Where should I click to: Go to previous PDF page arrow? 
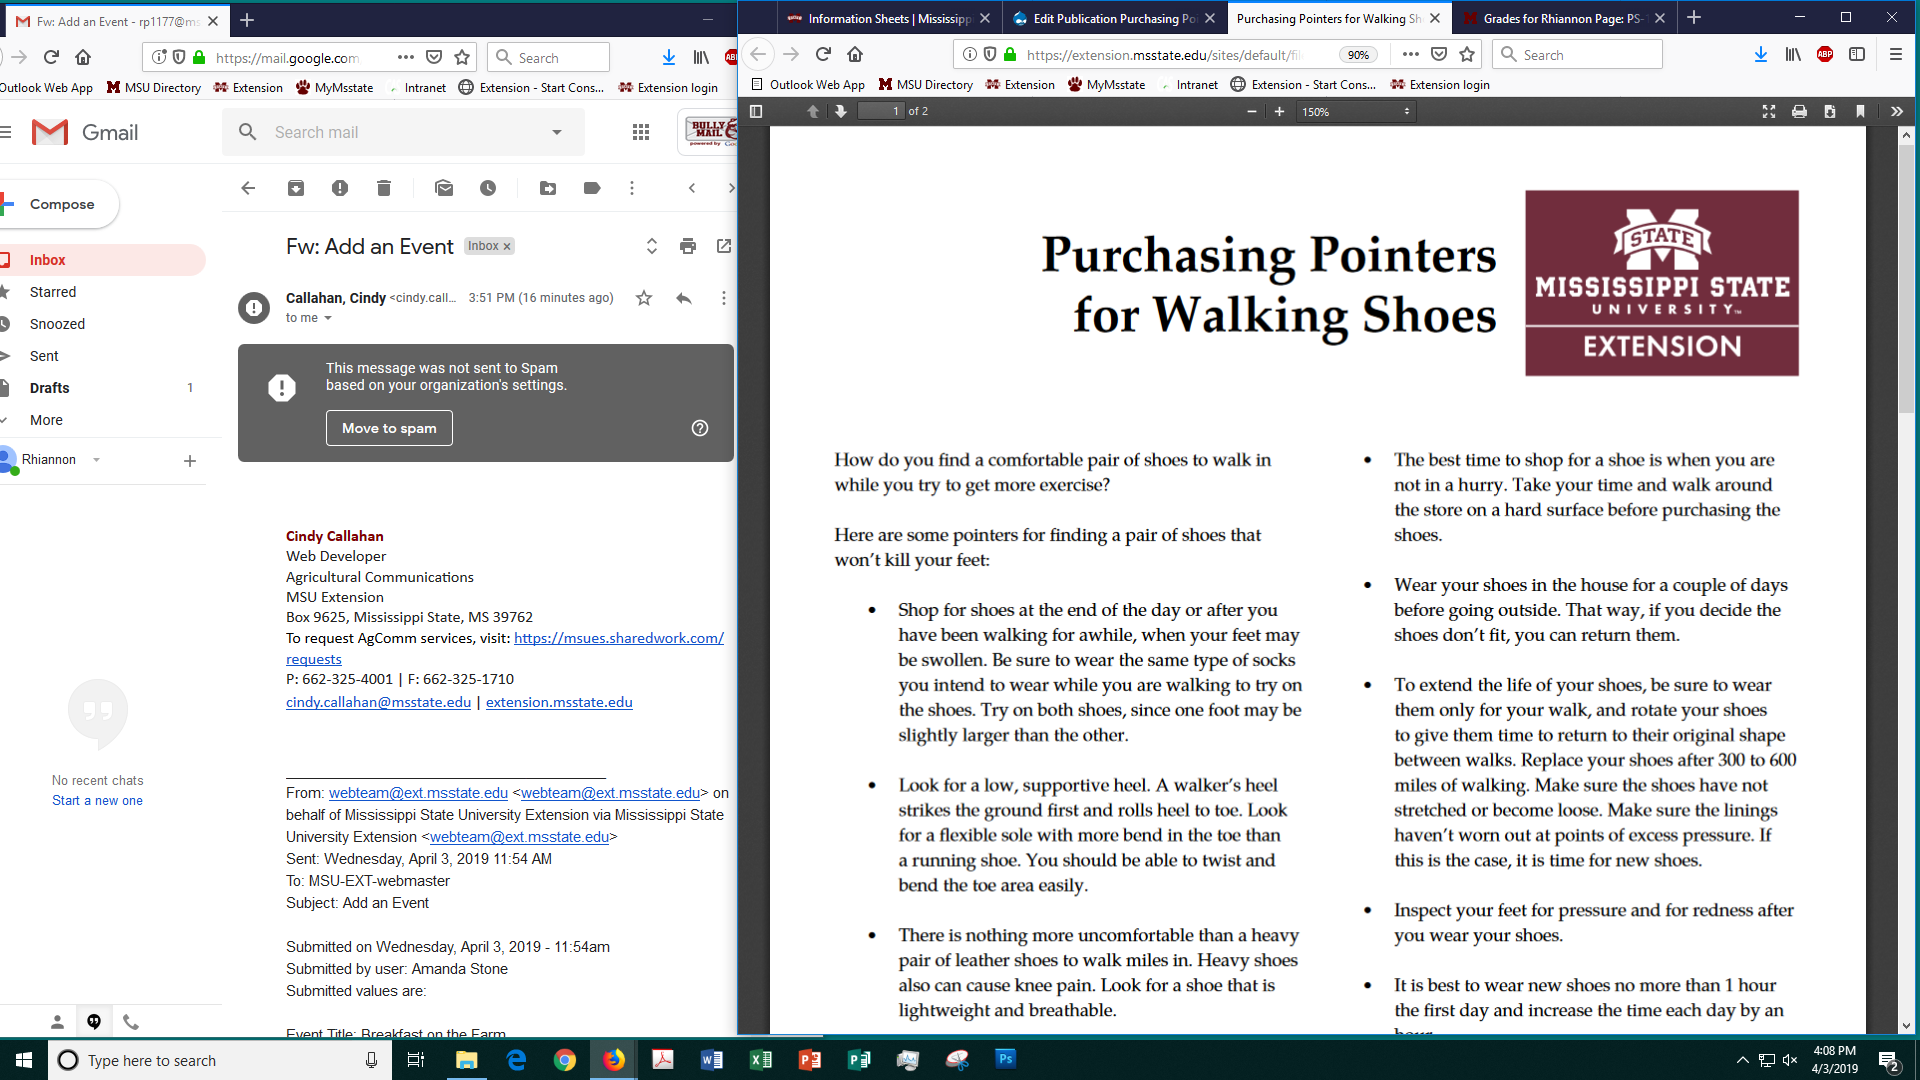(813, 111)
